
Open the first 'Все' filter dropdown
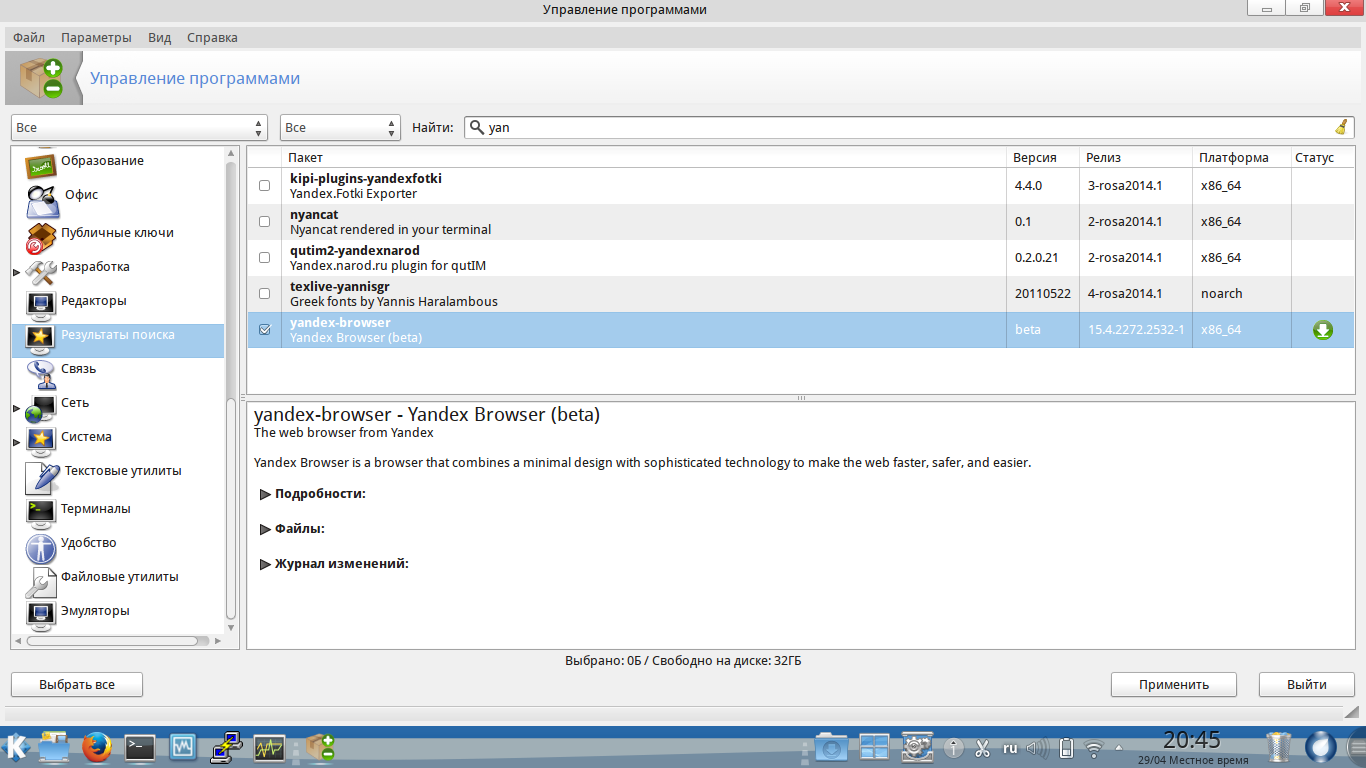pos(139,128)
